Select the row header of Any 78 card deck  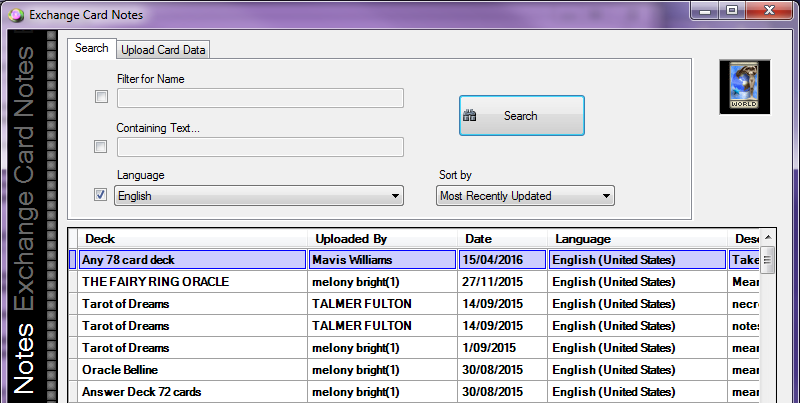[73, 260]
